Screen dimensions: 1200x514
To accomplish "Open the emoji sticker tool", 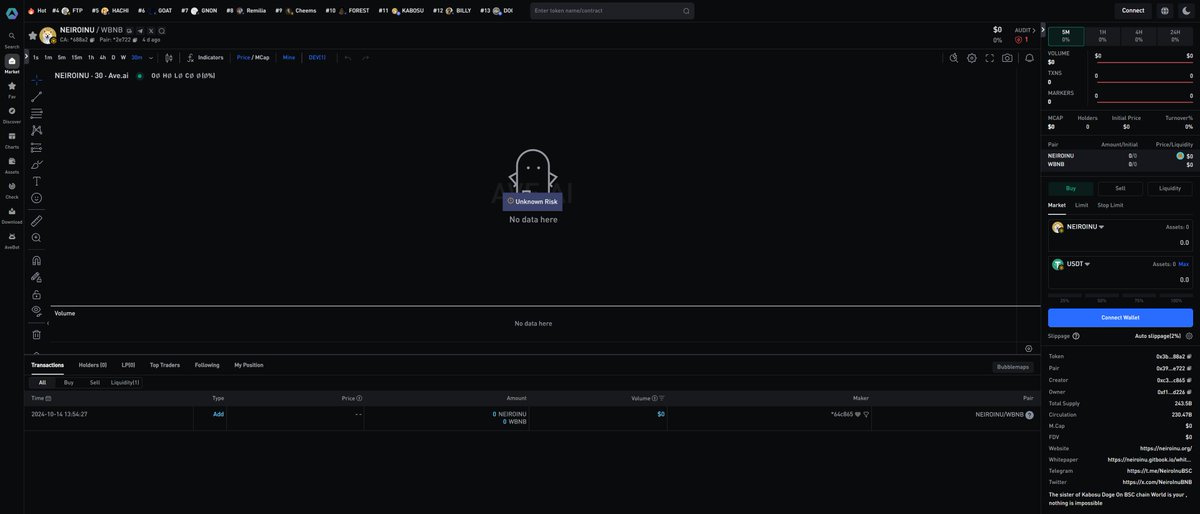I will pos(37,198).
